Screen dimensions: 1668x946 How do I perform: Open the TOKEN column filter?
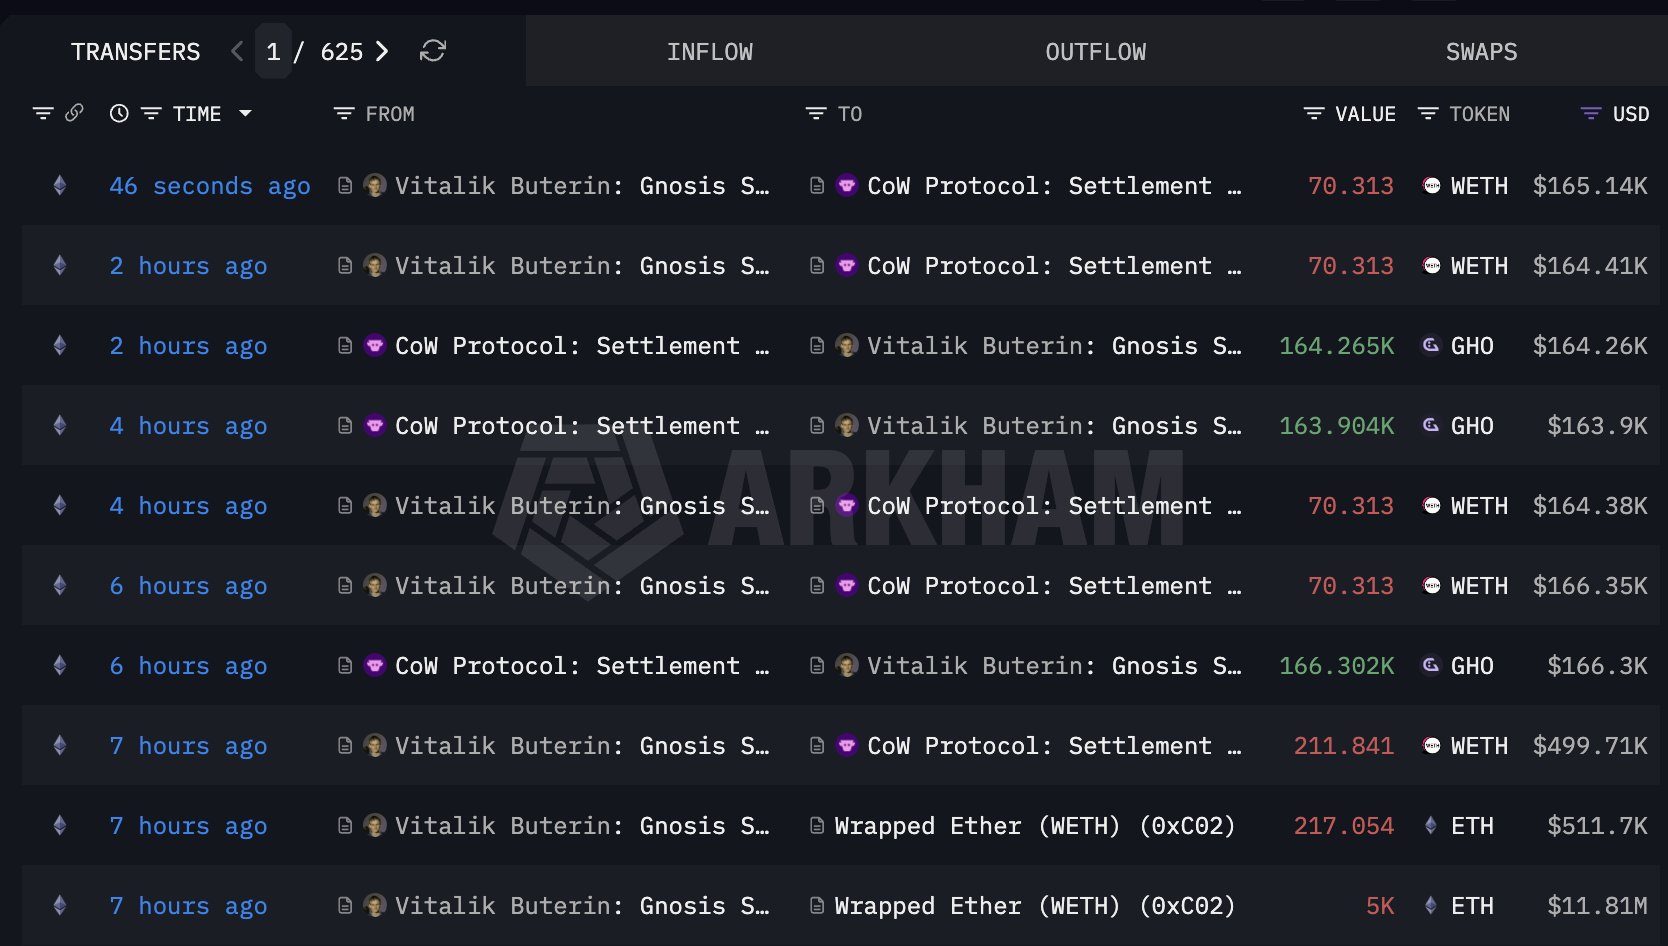pyautogui.click(x=1428, y=114)
